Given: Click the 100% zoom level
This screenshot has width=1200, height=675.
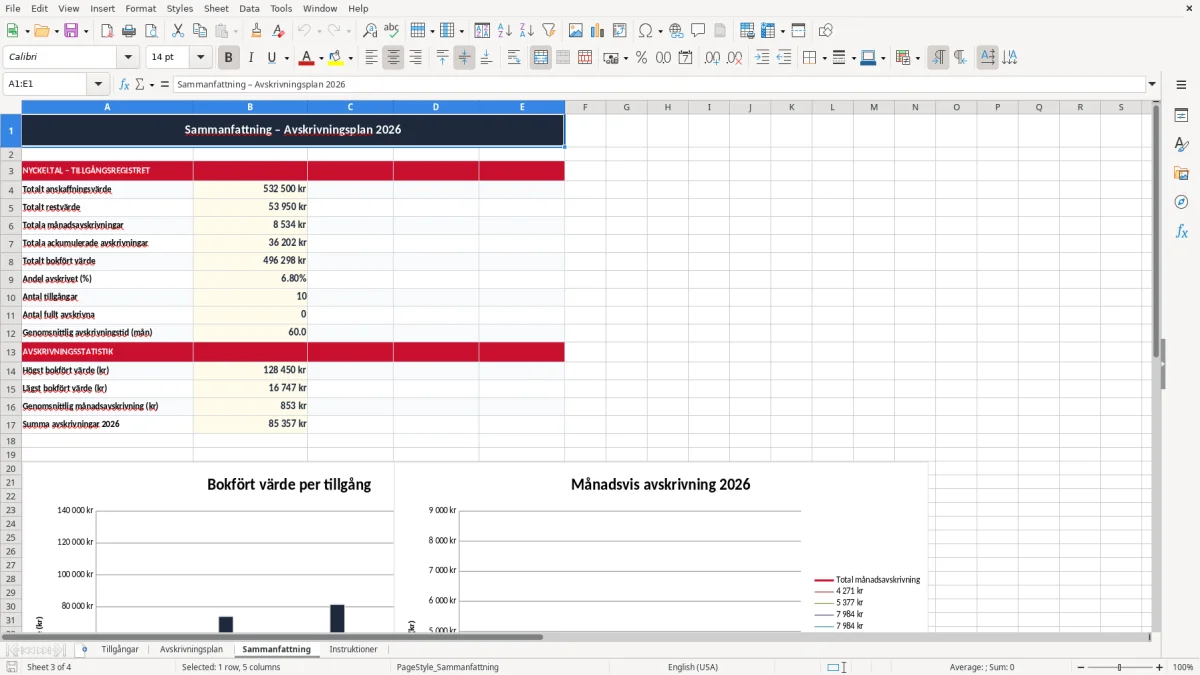Looking at the screenshot, I should tap(1183, 667).
